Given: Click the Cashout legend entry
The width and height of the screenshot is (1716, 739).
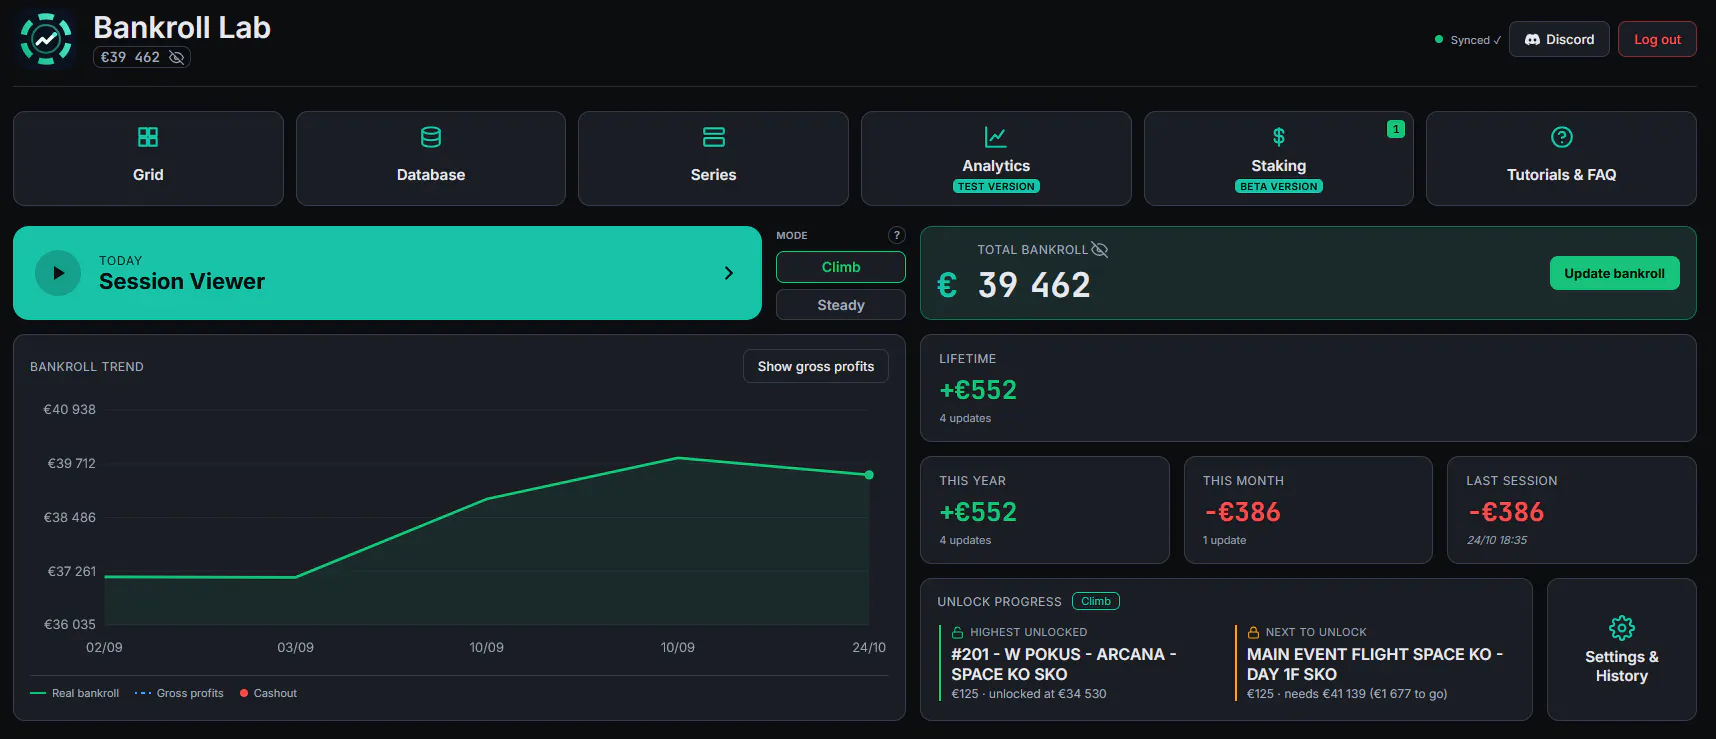Looking at the screenshot, I should click(268, 693).
